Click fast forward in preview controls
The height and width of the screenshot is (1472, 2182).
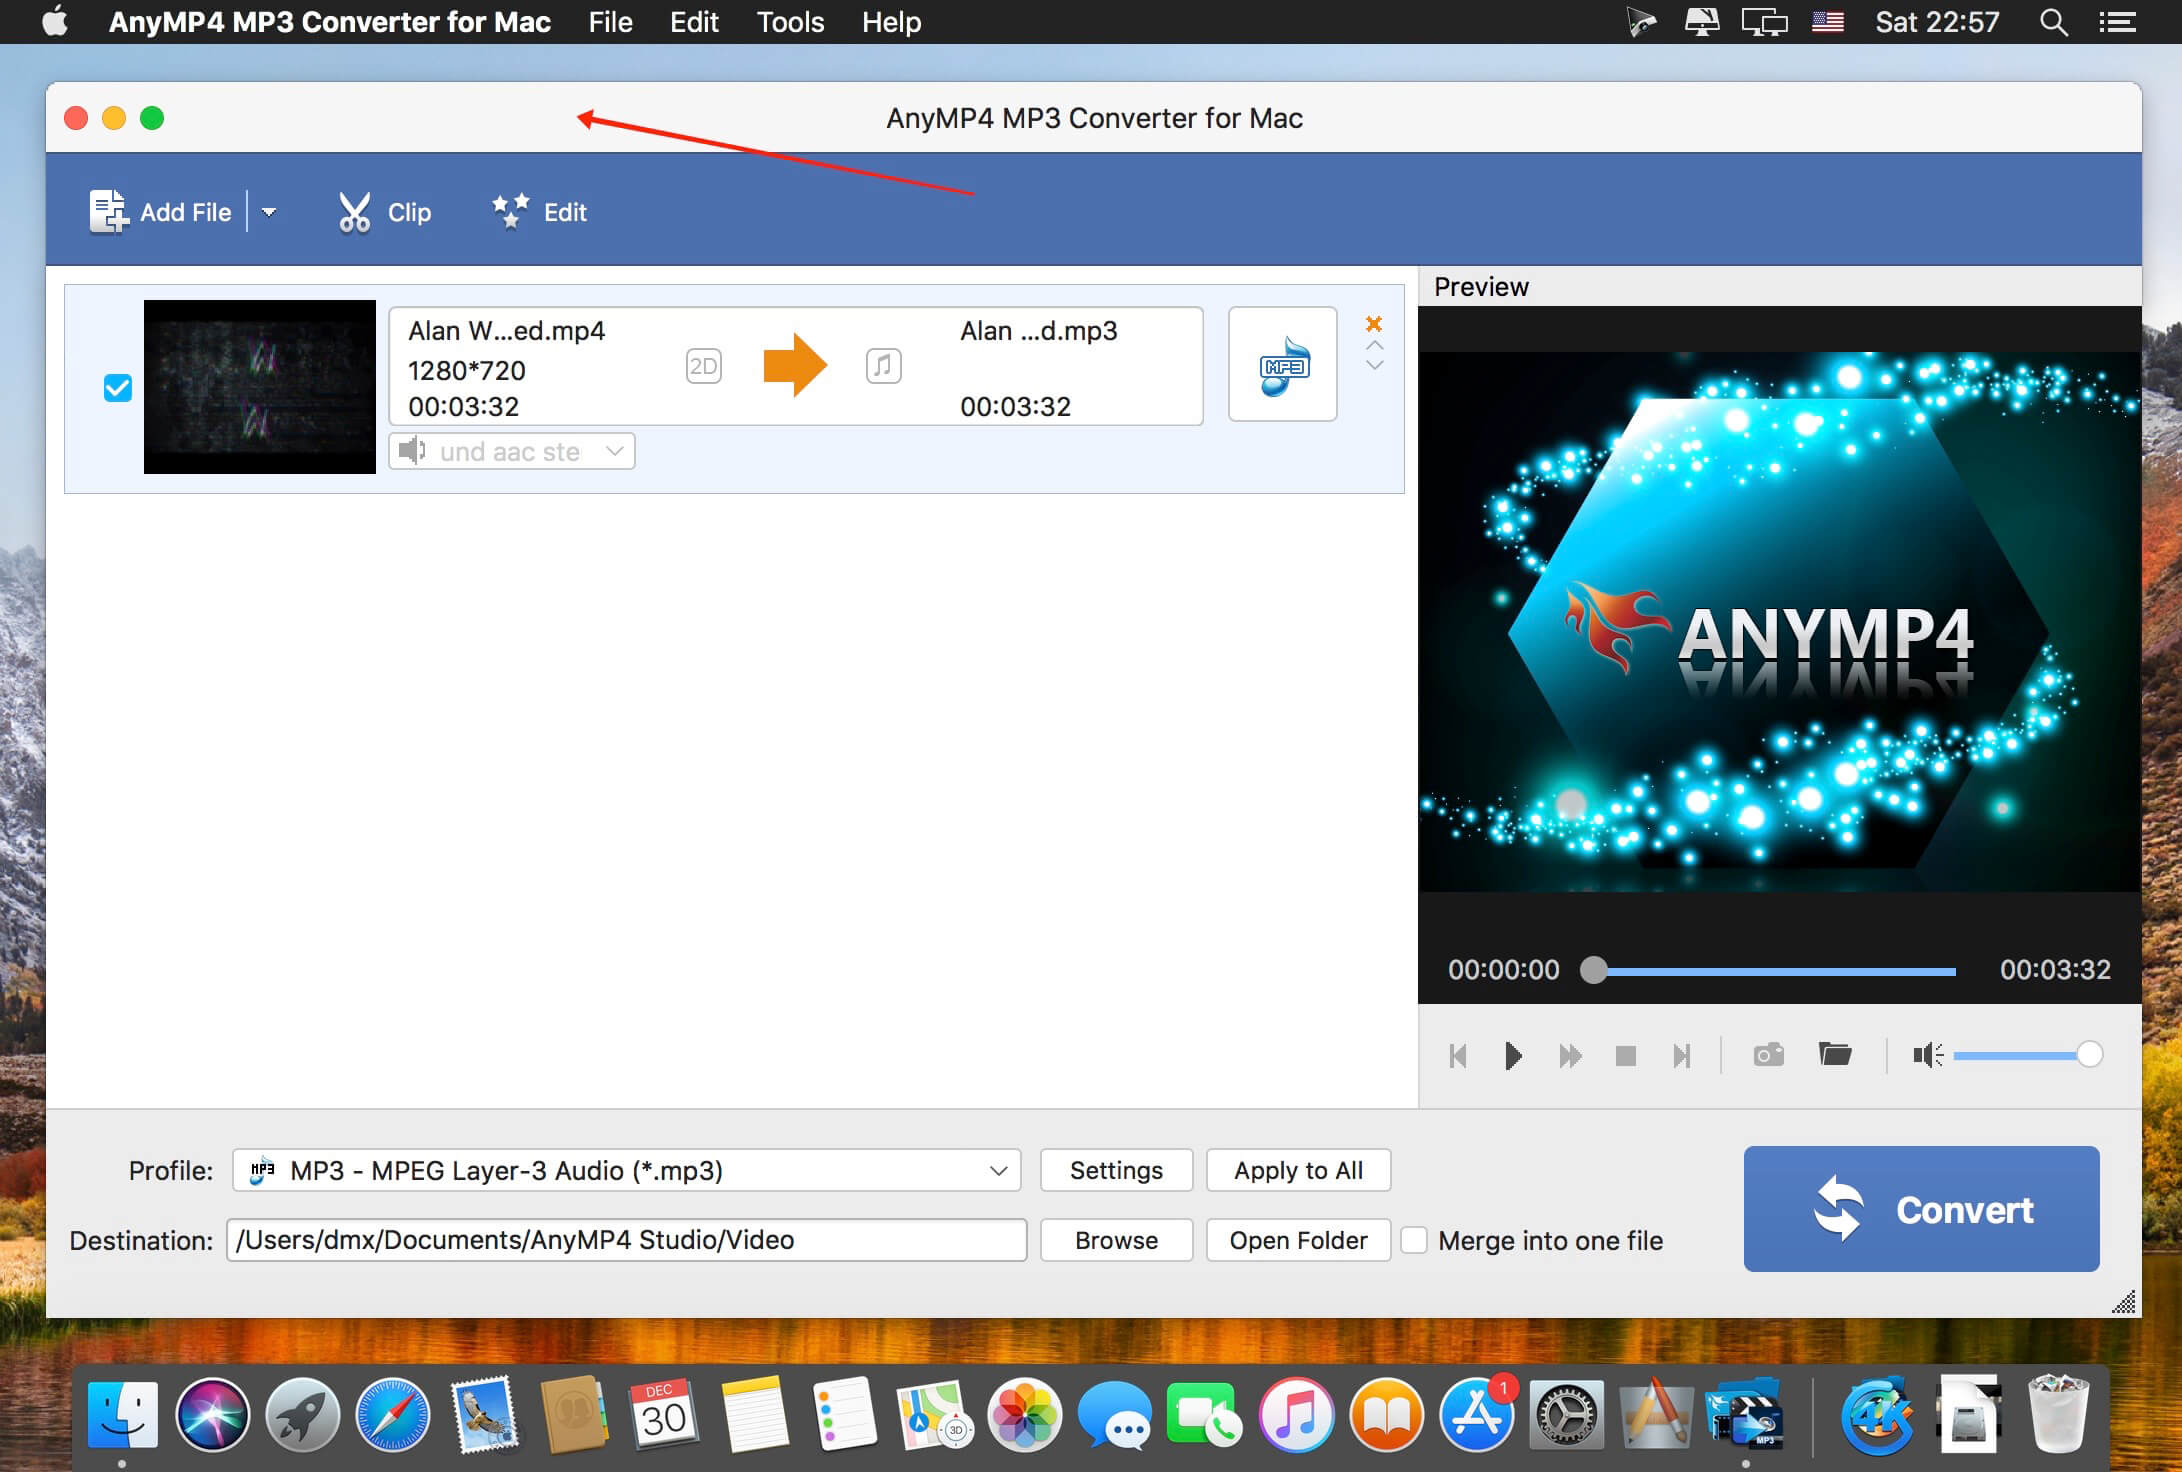(x=1569, y=1056)
